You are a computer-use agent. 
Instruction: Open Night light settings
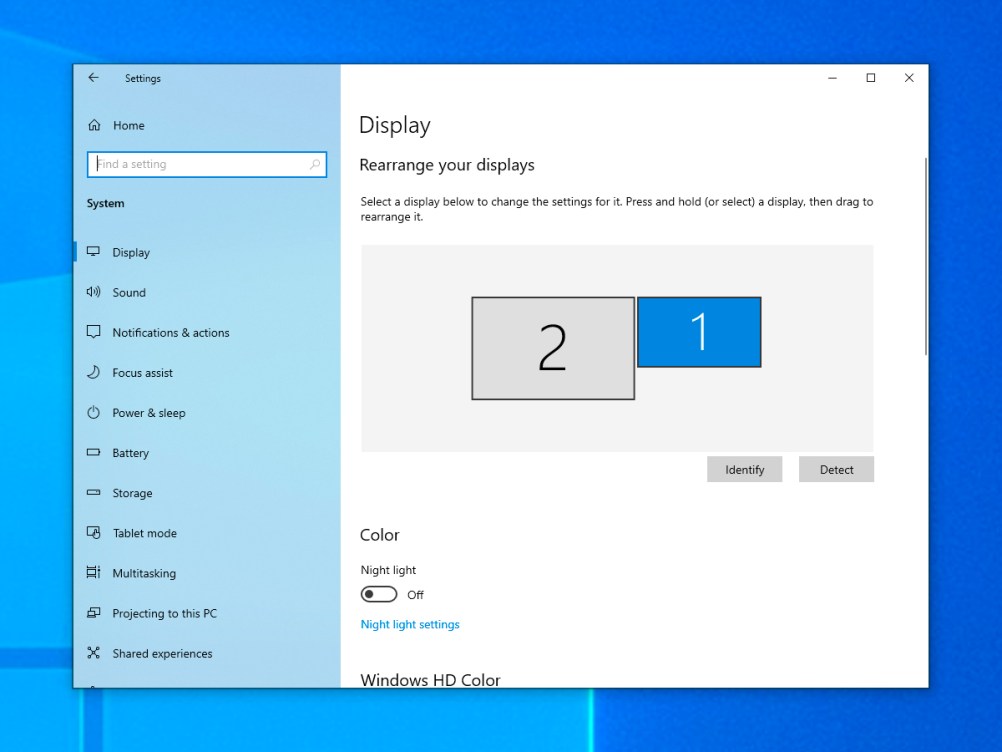coord(410,624)
